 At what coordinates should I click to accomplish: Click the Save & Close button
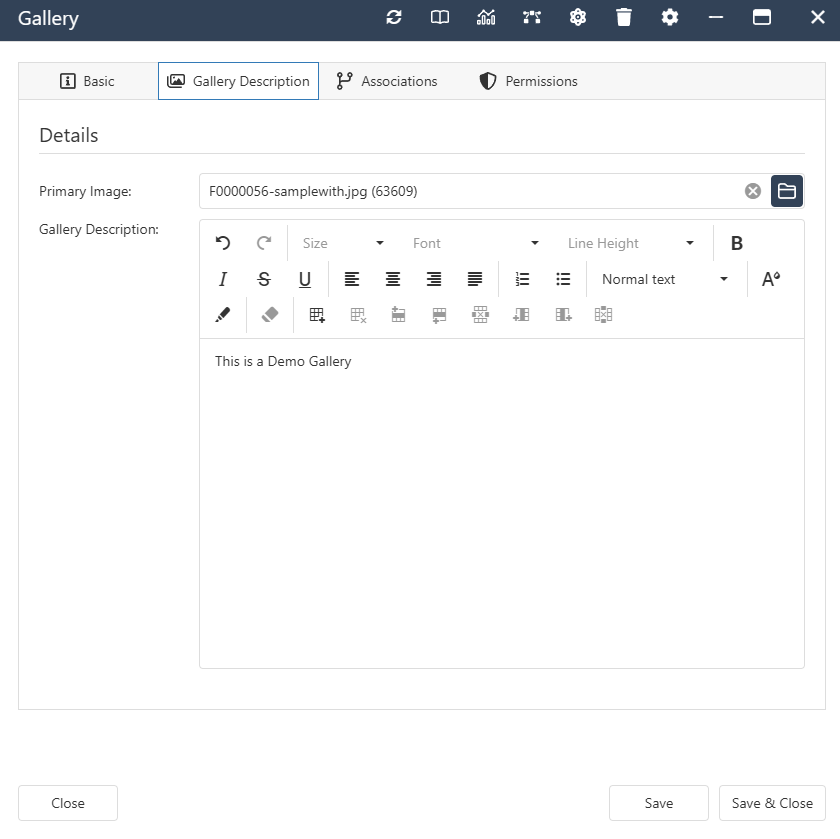pos(771,802)
